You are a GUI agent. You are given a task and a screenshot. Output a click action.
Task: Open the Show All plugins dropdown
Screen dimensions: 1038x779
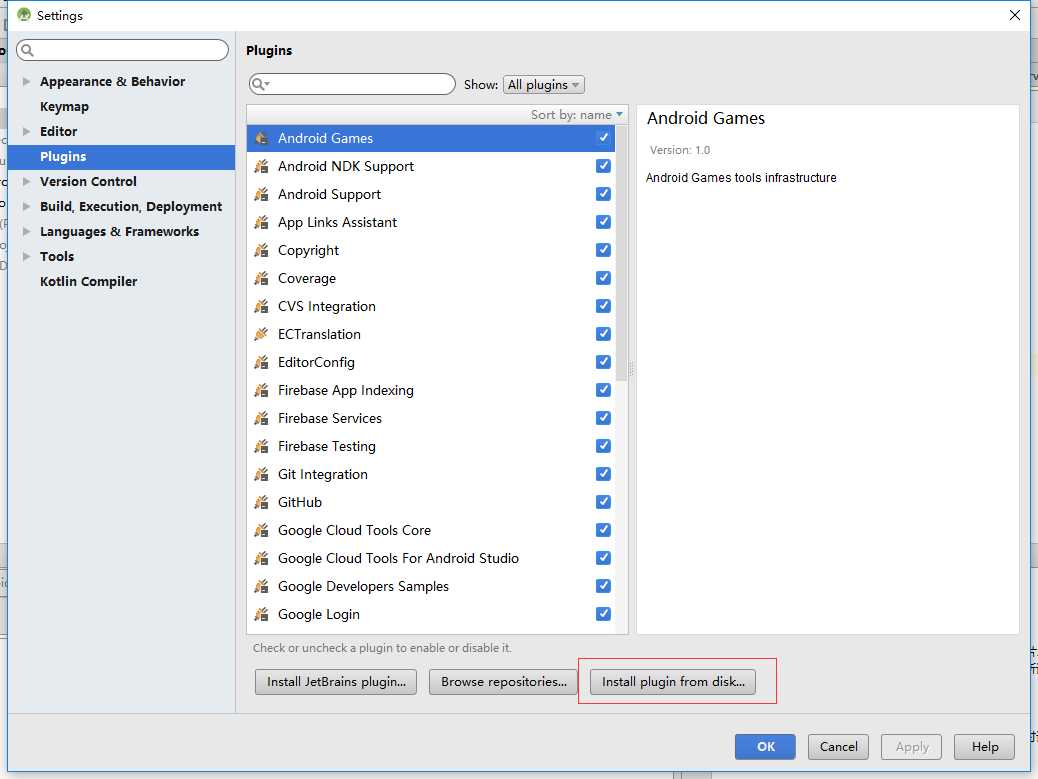[x=543, y=85]
